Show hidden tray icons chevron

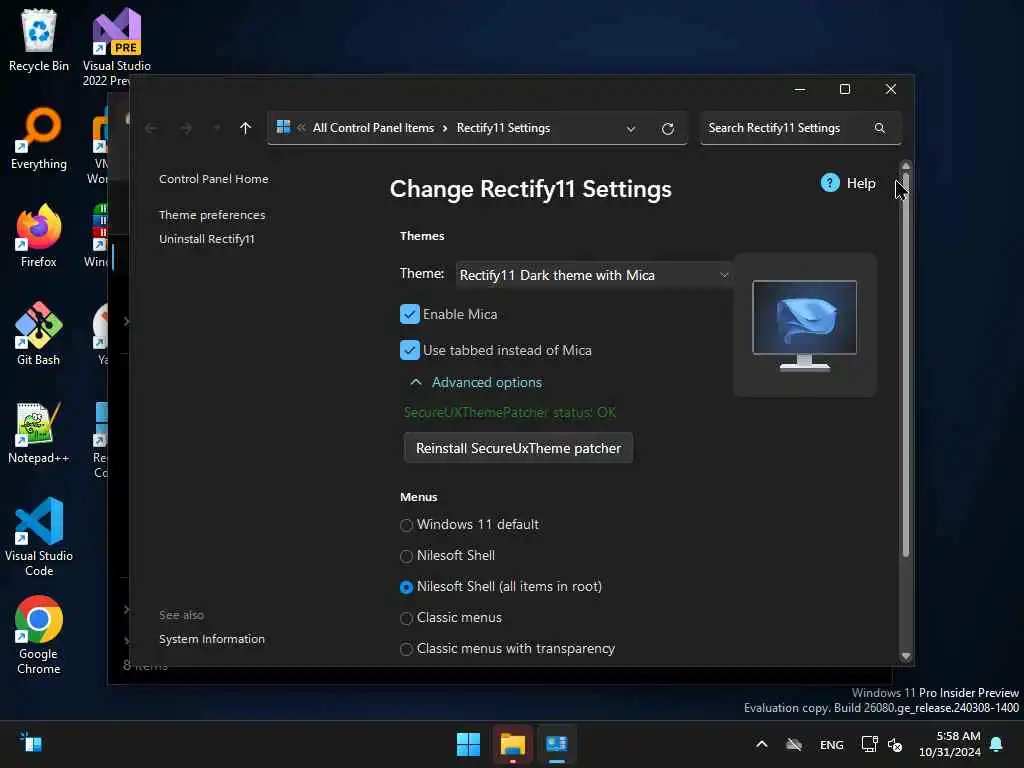tap(761, 744)
